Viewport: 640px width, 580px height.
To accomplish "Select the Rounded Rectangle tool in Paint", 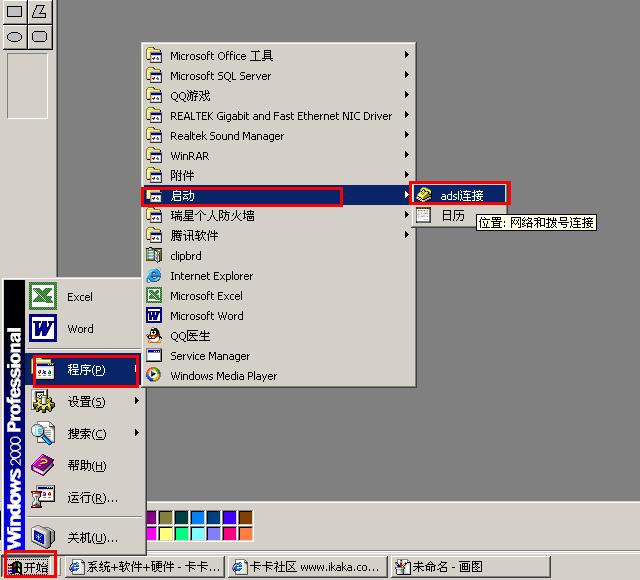I will (39, 37).
